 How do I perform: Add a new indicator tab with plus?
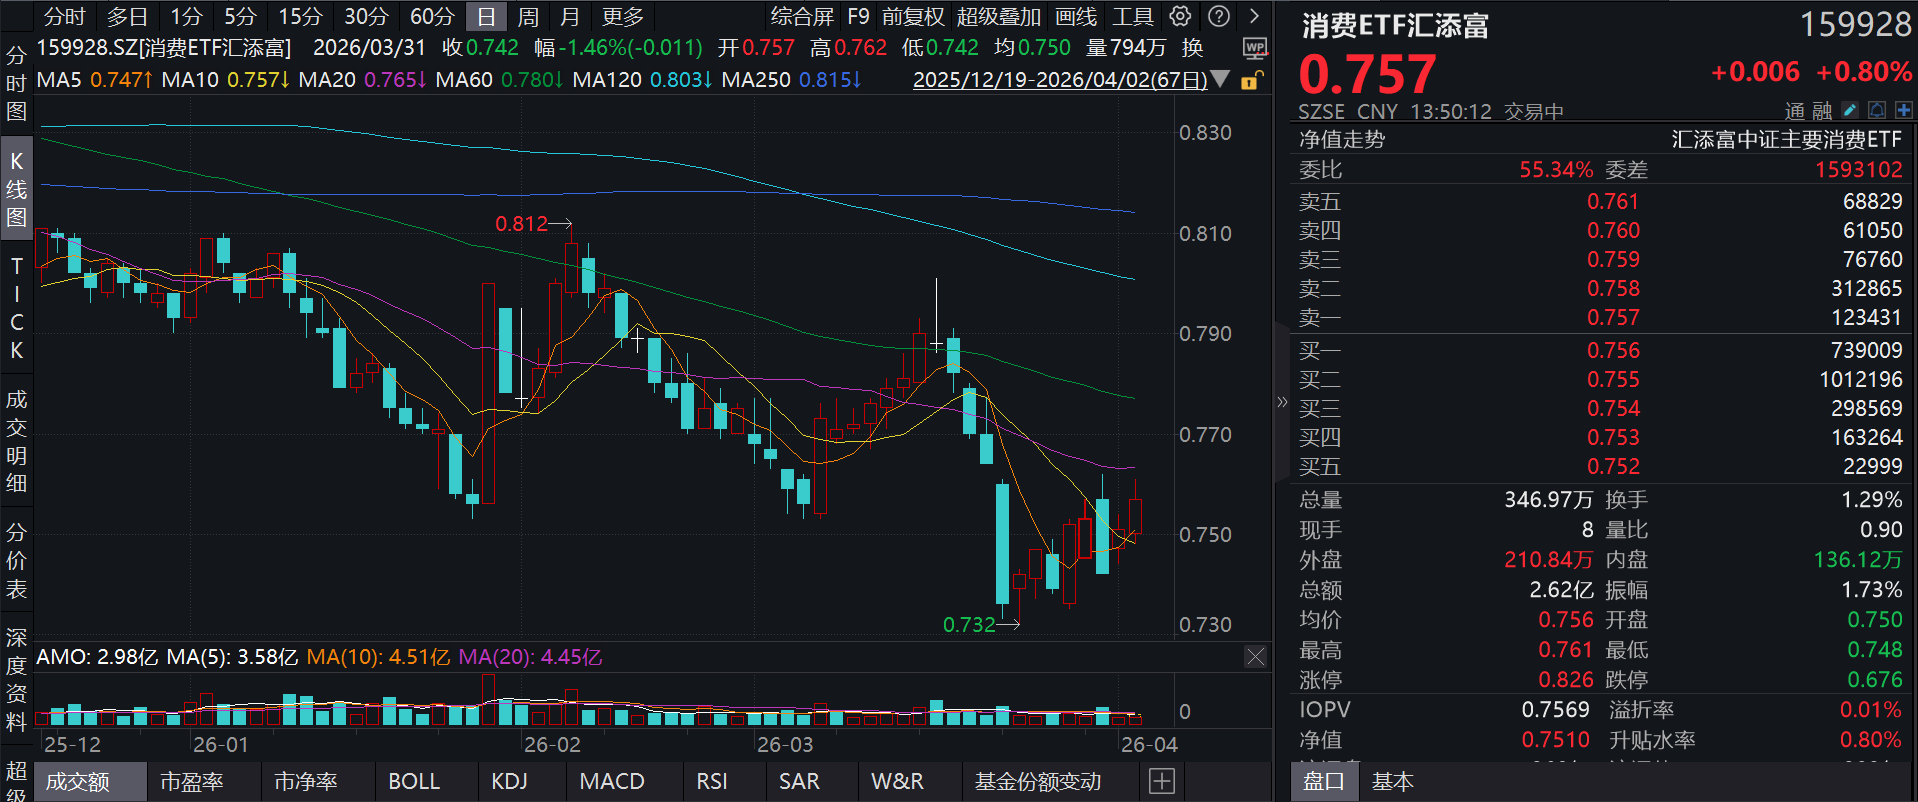point(1161,781)
